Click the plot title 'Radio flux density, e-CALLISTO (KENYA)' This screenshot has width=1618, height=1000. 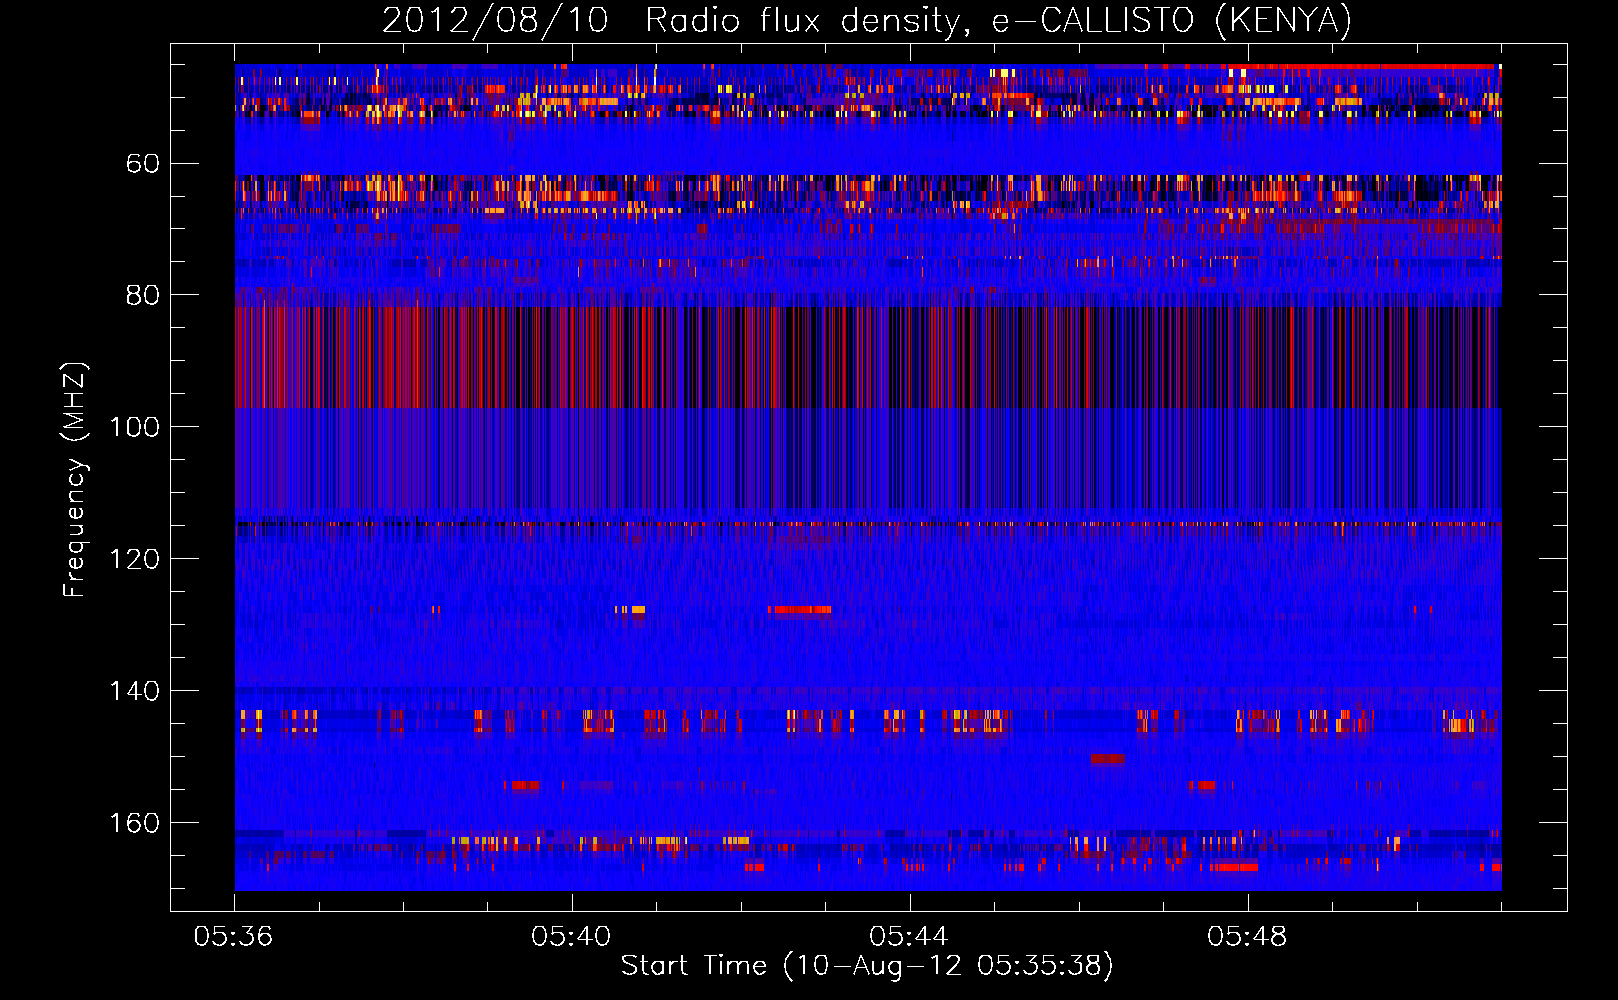click(998, 20)
